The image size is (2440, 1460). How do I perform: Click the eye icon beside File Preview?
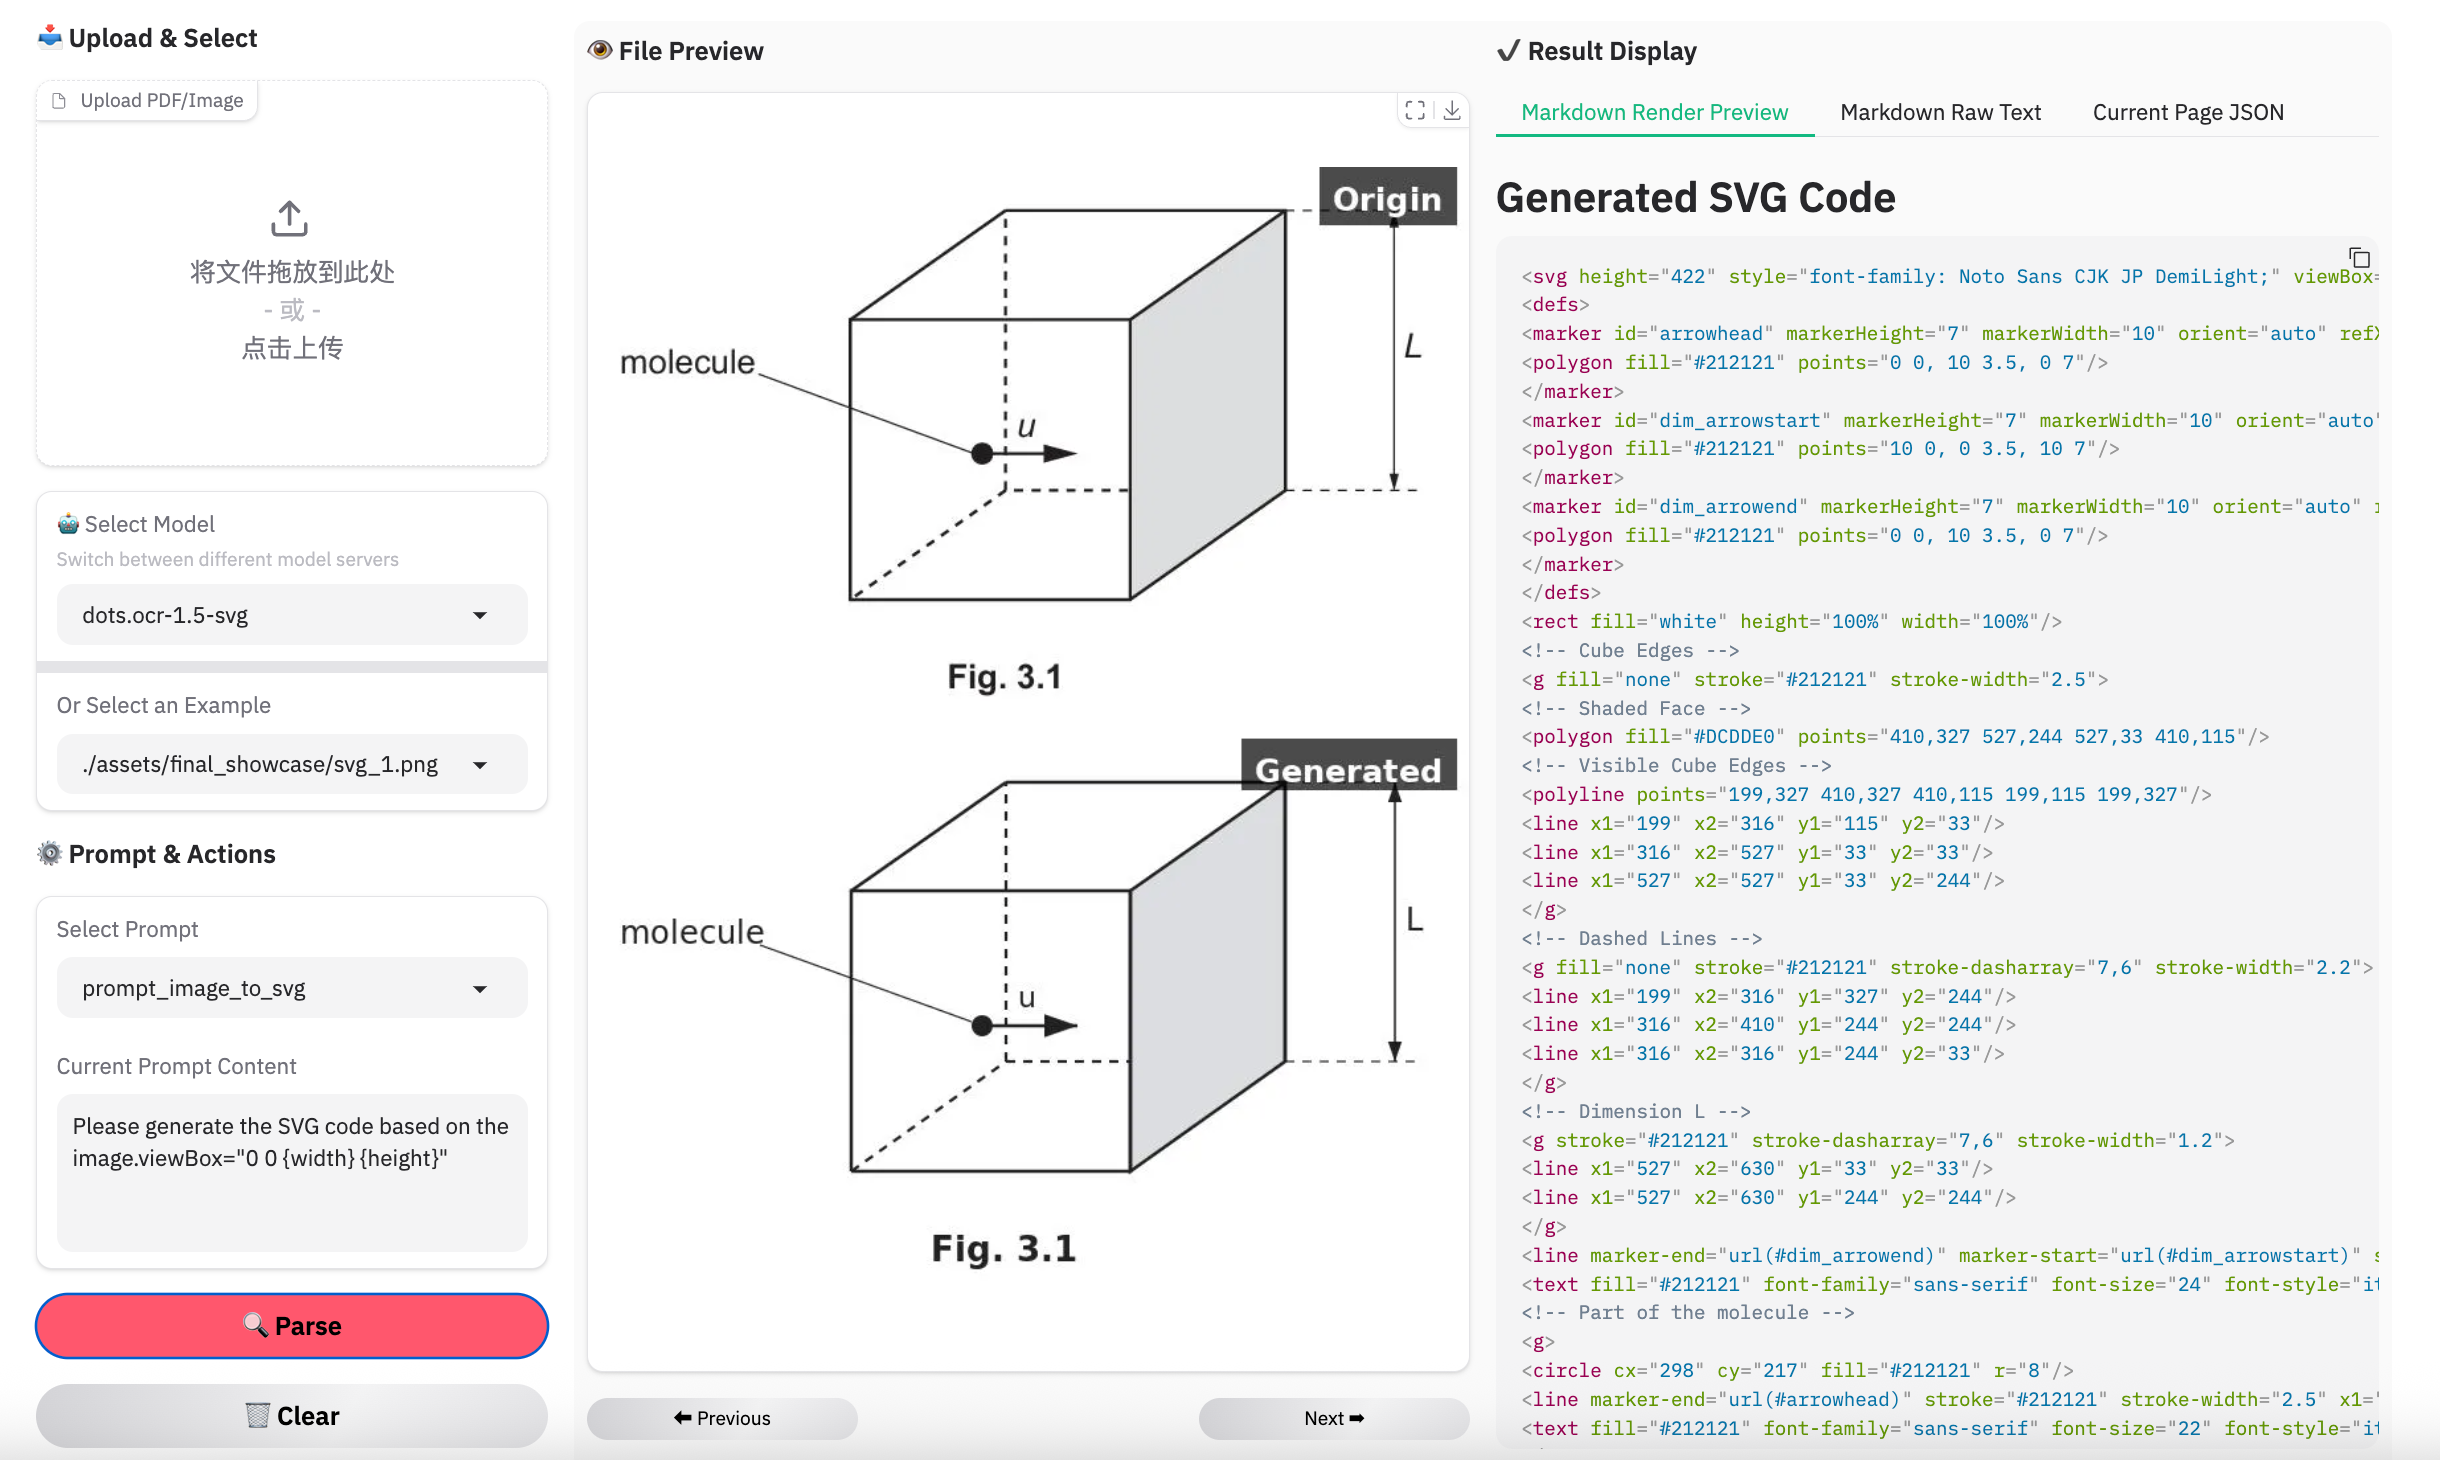coord(600,50)
